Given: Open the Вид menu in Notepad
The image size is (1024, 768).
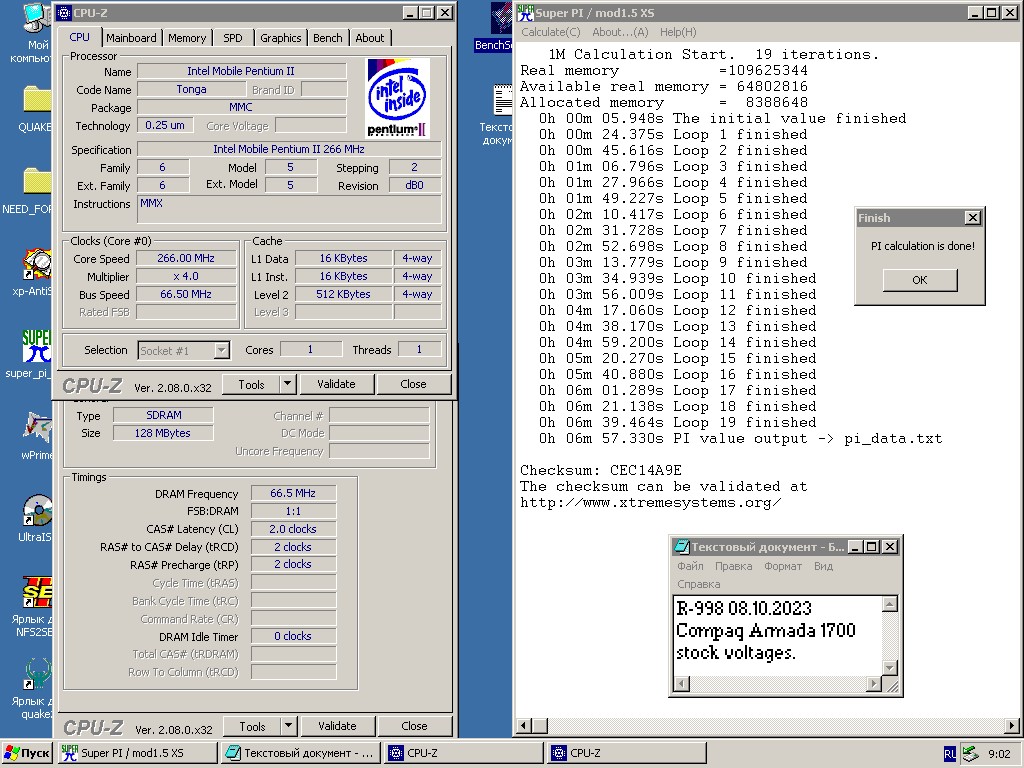Looking at the screenshot, I should tap(824, 566).
